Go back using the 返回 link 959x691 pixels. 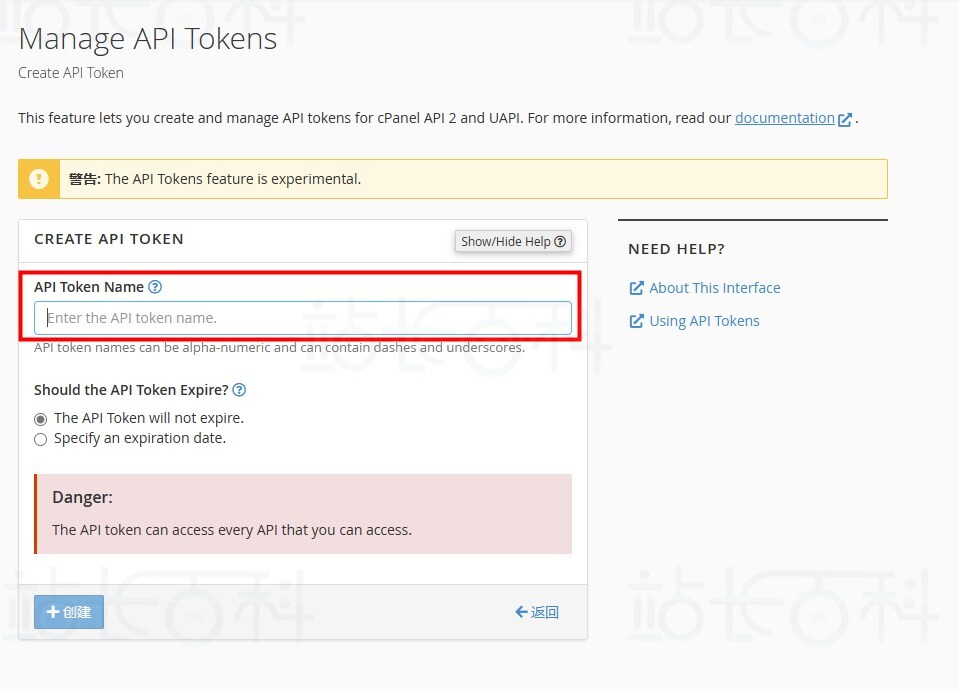(536, 612)
